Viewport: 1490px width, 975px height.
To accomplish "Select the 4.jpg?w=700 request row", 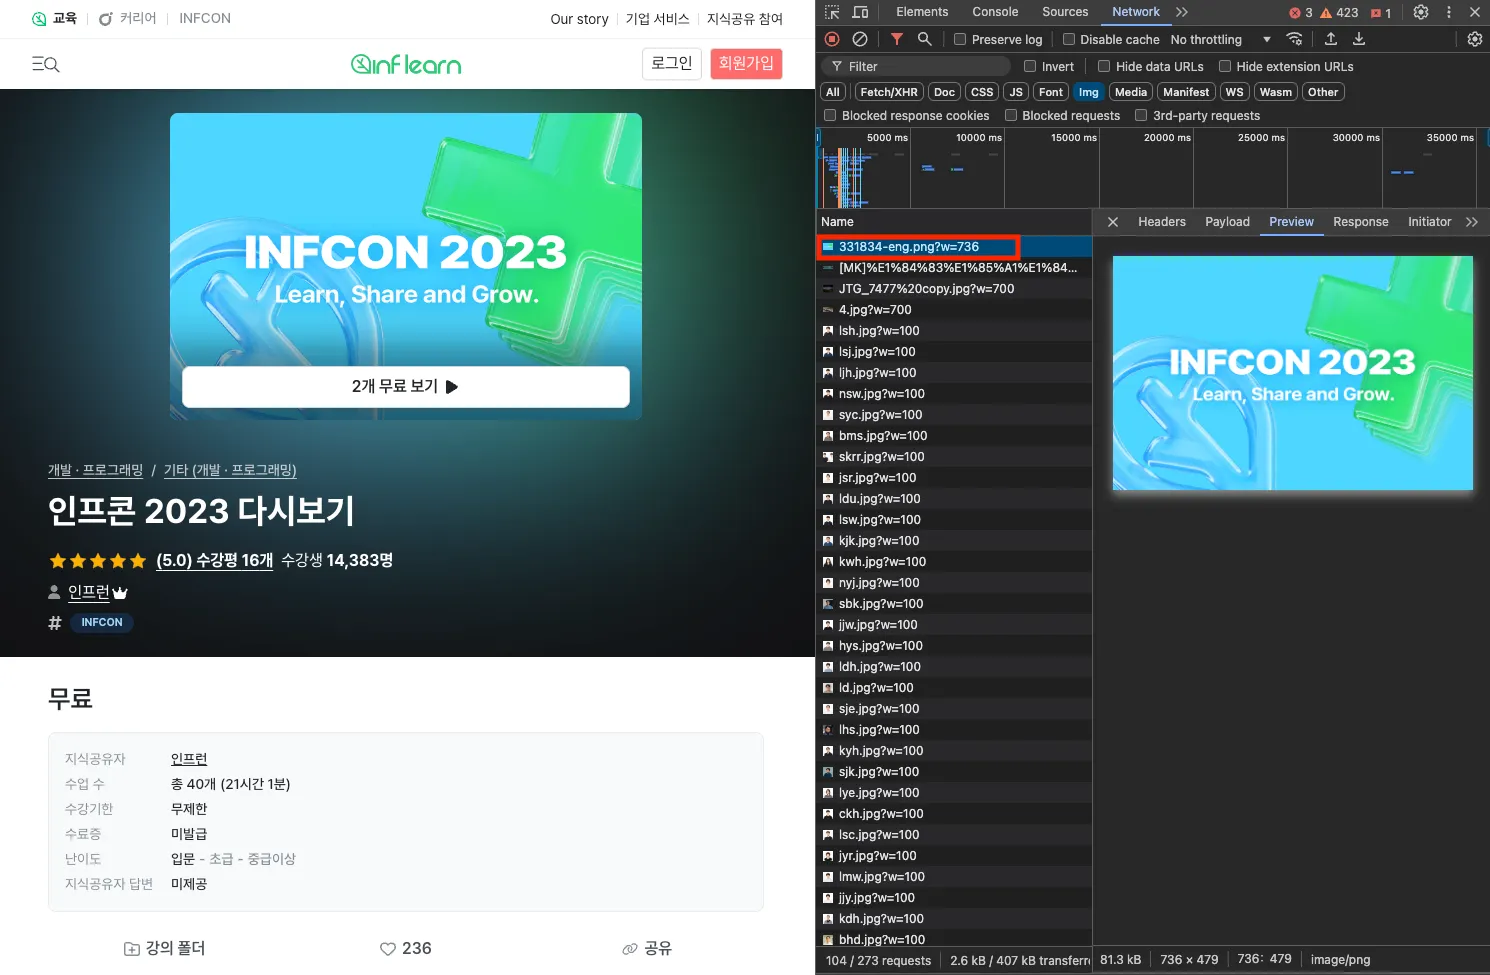I will 954,310.
